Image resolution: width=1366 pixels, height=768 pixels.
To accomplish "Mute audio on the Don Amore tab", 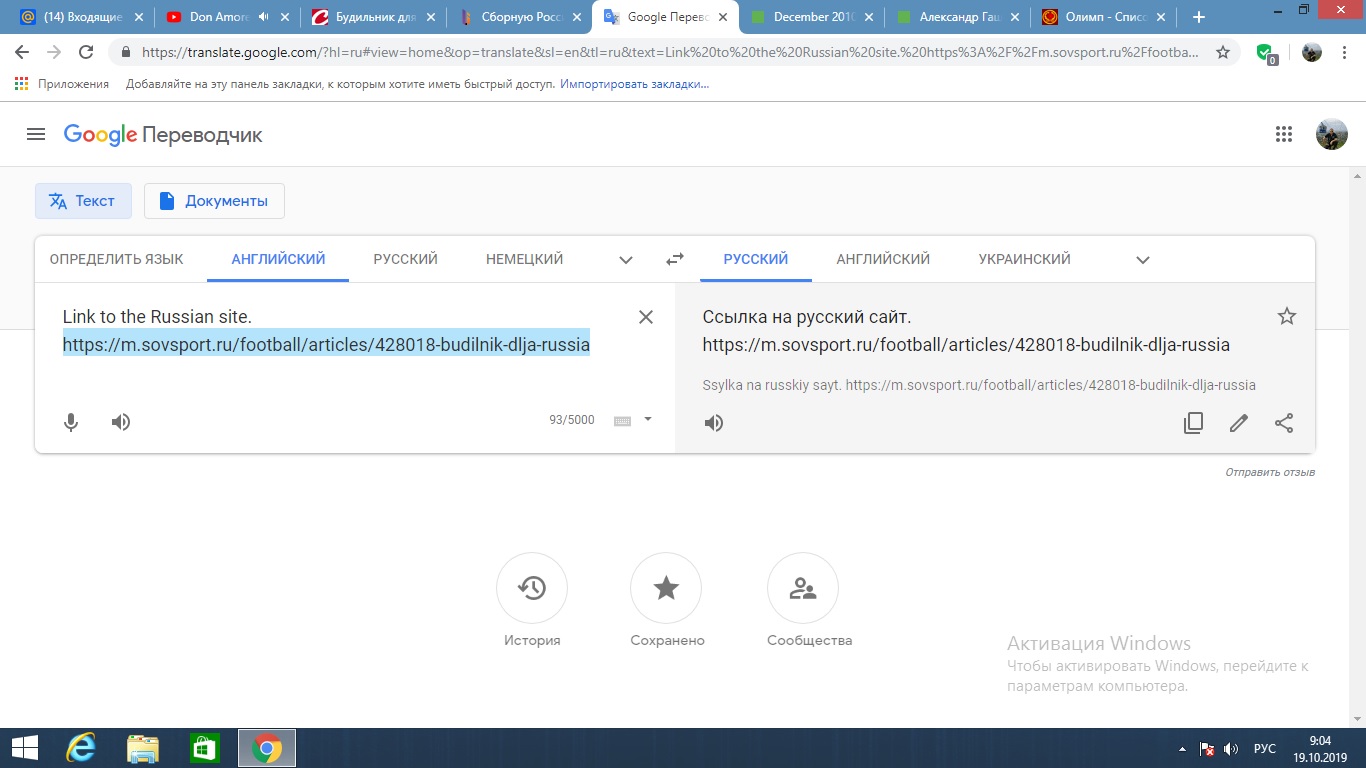I will pos(264,17).
